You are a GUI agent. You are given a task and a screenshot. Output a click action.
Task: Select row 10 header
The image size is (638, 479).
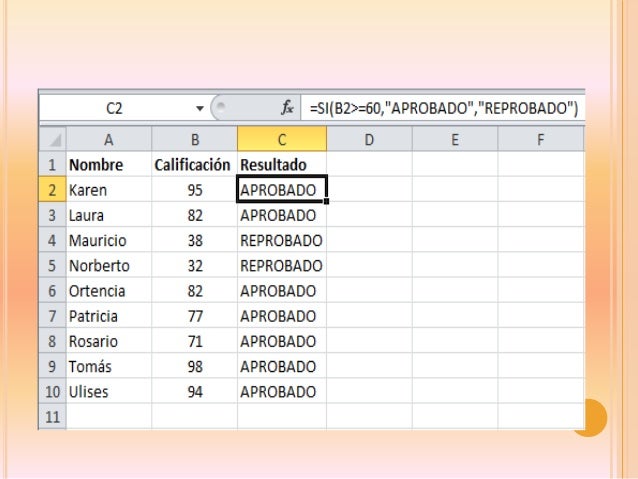point(52,392)
